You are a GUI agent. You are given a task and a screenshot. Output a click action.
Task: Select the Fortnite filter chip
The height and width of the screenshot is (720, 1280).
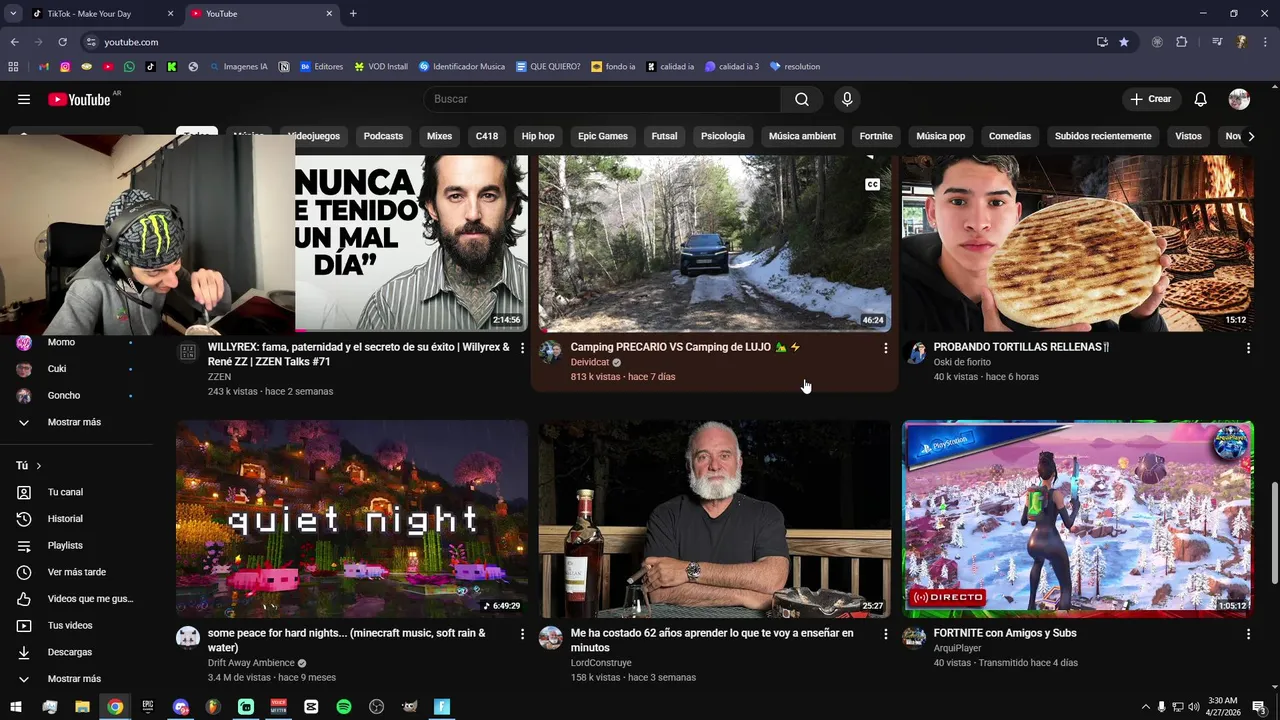876,136
